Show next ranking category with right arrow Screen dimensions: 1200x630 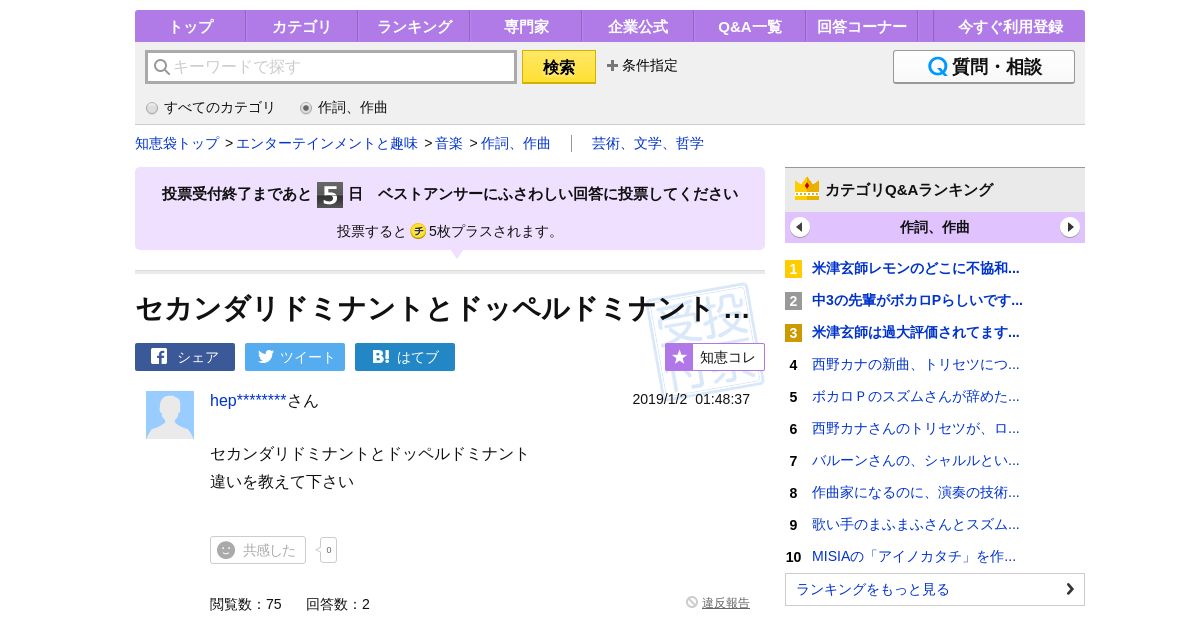tap(1070, 227)
